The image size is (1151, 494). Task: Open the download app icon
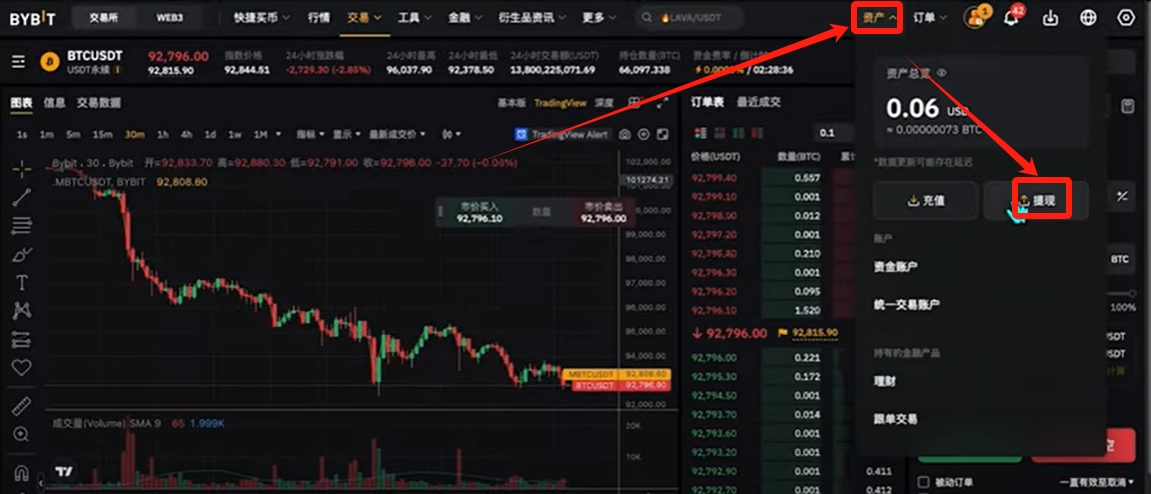coord(1050,18)
